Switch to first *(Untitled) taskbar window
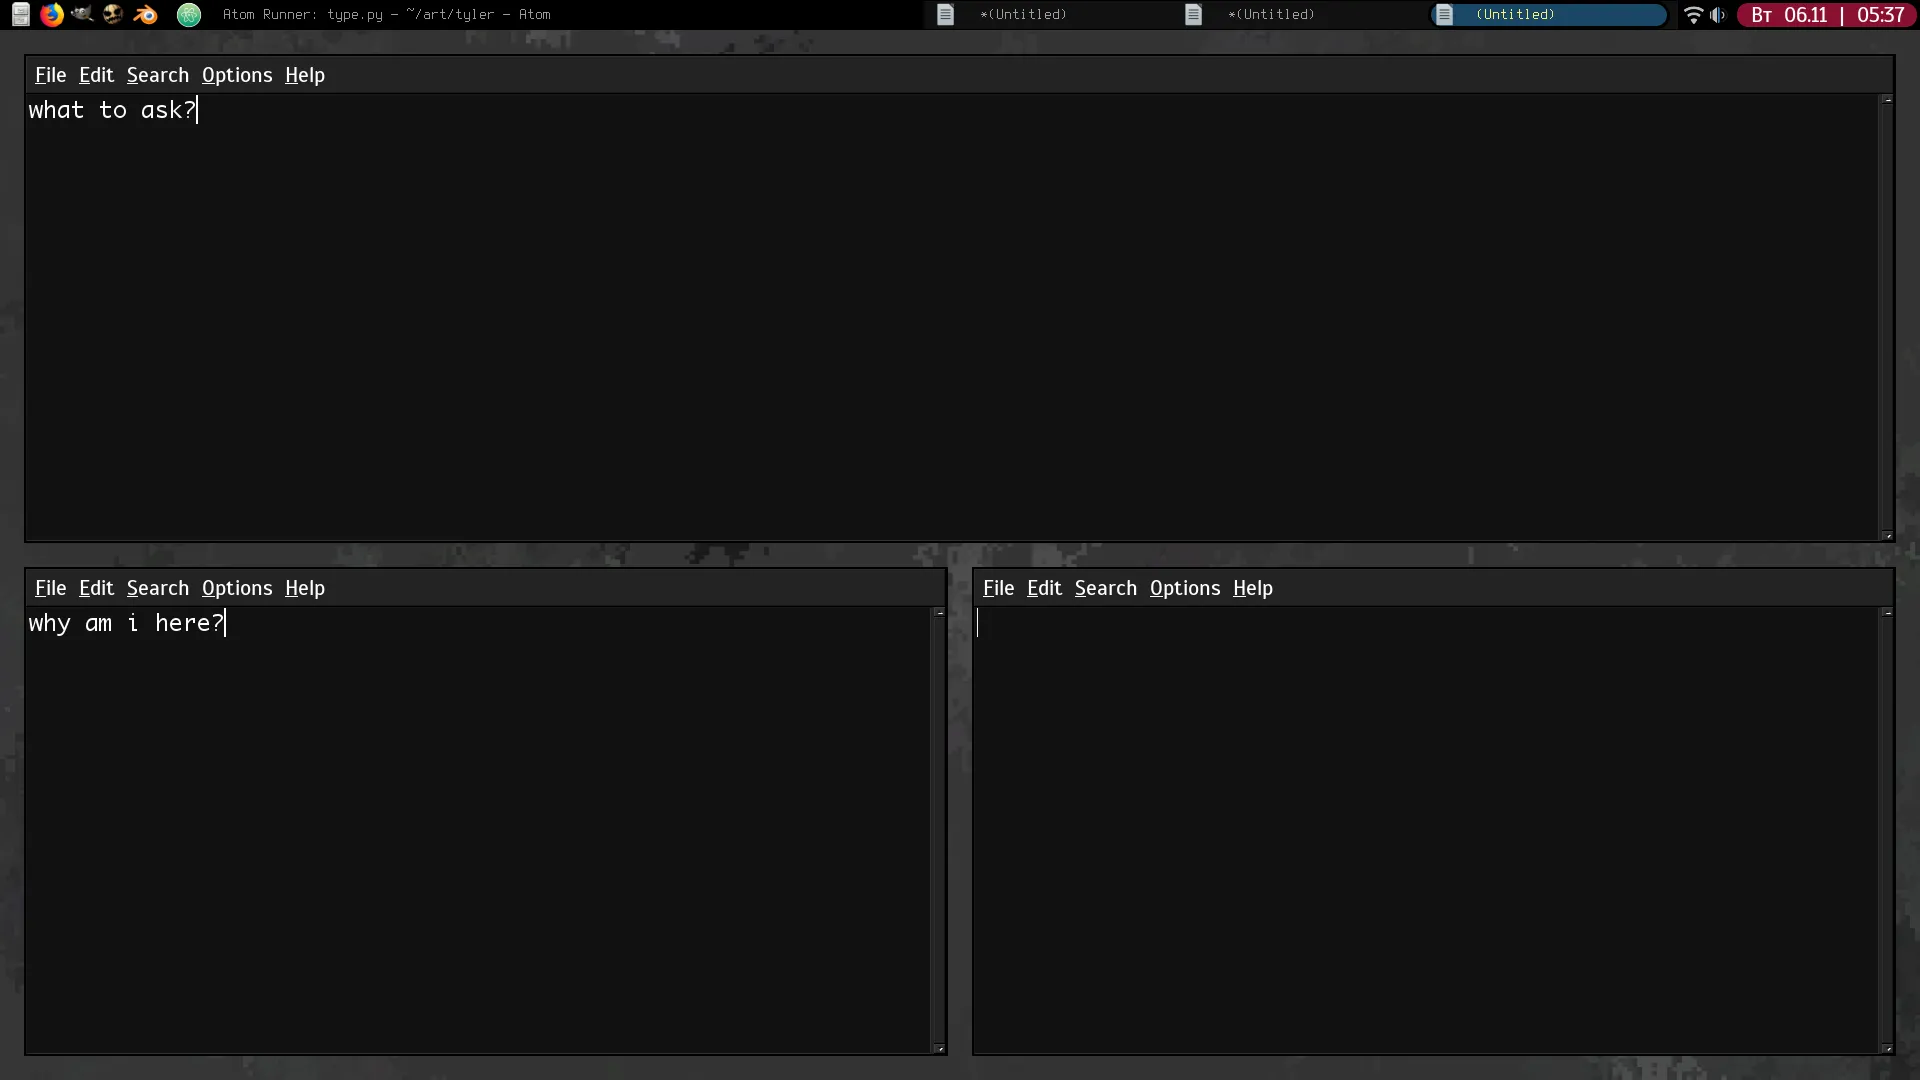The height and width of the screenshot is (1080, 1920). click(1022, 14)
